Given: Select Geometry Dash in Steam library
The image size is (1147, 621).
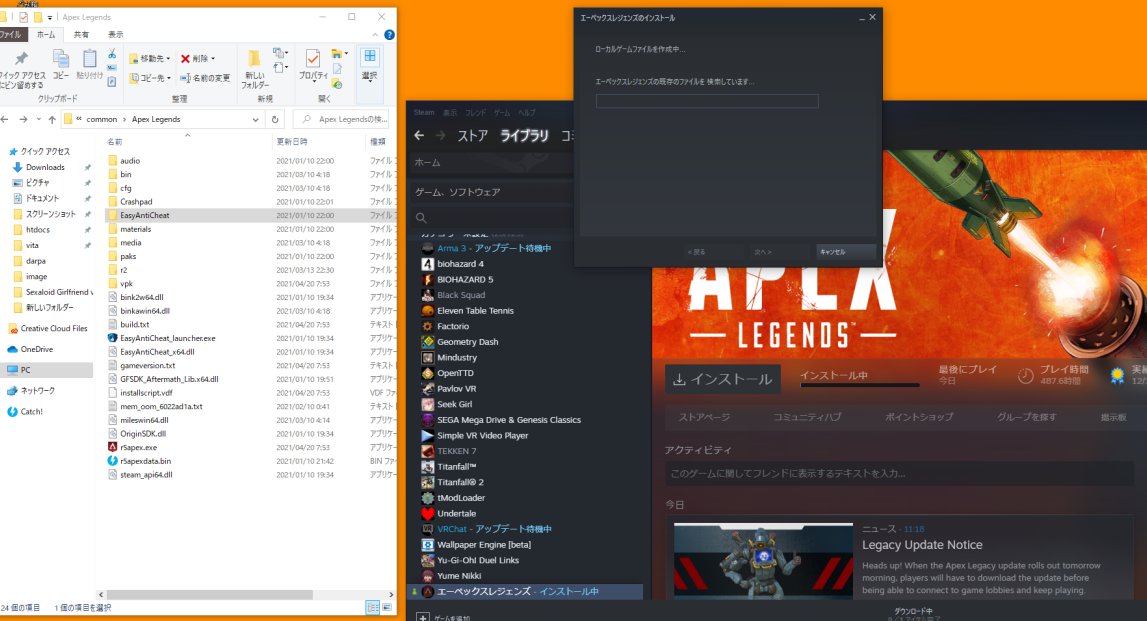Looking at the screenshot, I should pyautogui.click(x=467, y=342).
